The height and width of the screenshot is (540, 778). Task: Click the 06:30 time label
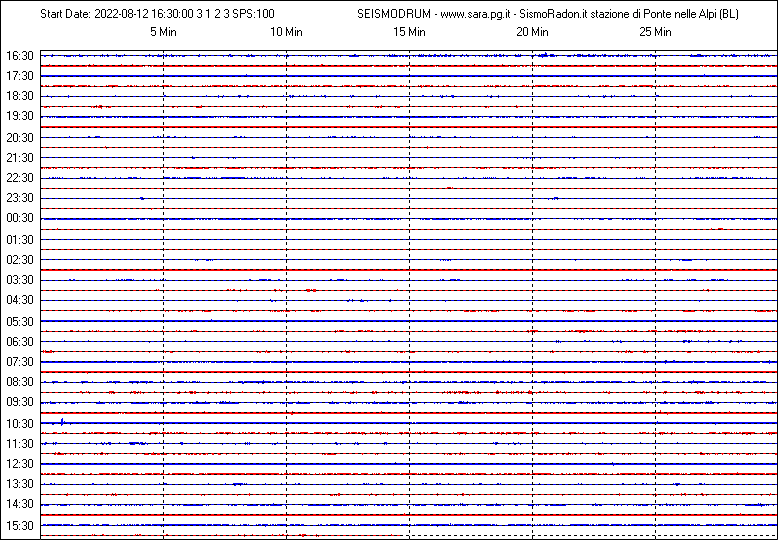coord(20,341)
